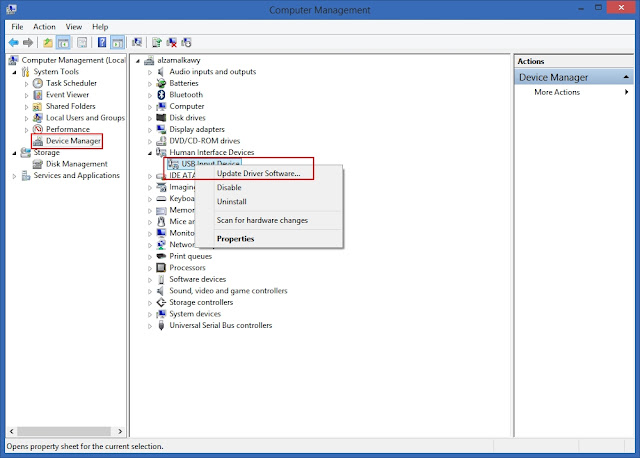Image resolution: width=640 pixels, height=458 pixels.
Task: Select Computer Management (Local) root node
Action: click(73, 60)
